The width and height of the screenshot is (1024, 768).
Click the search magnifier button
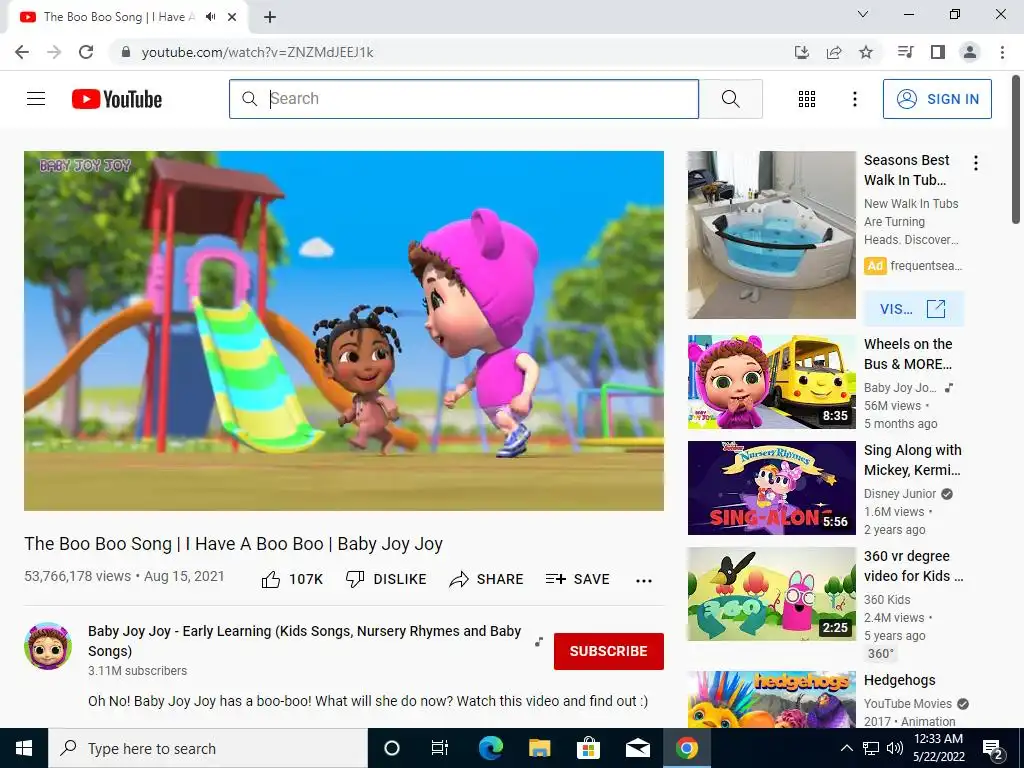point(731,99)
